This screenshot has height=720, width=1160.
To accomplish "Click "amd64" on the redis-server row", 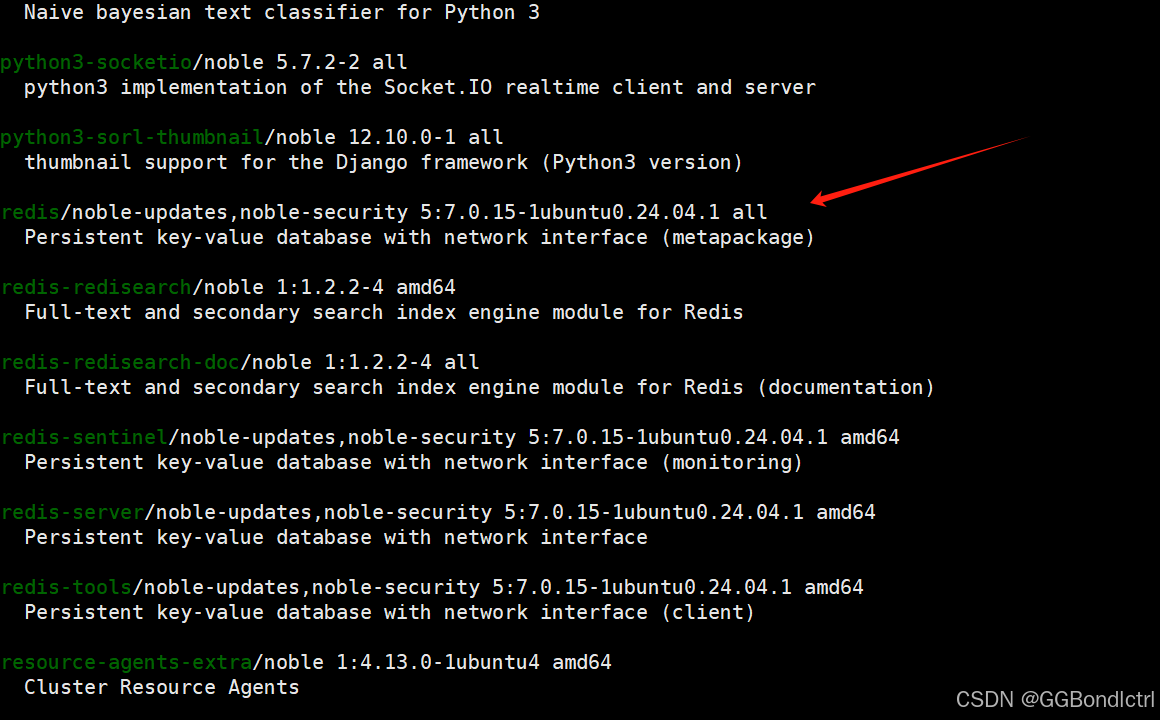I will pyautogui.click(x=846, y=512).
